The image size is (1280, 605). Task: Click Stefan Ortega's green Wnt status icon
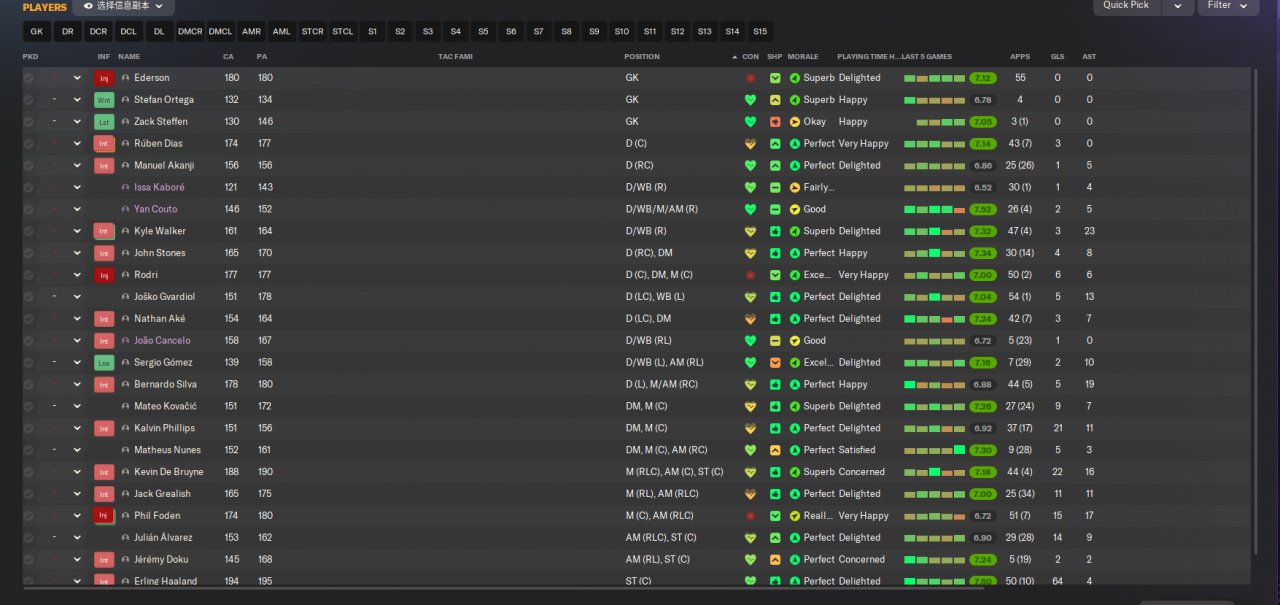coord(104,100)
